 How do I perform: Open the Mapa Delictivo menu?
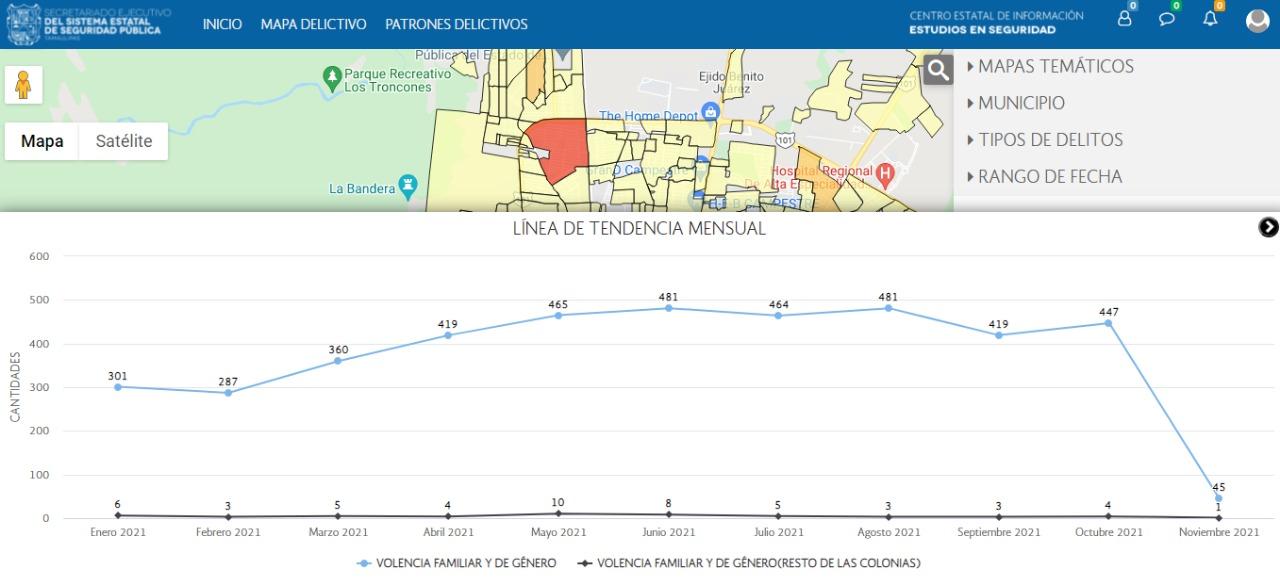tap(313, 24)
